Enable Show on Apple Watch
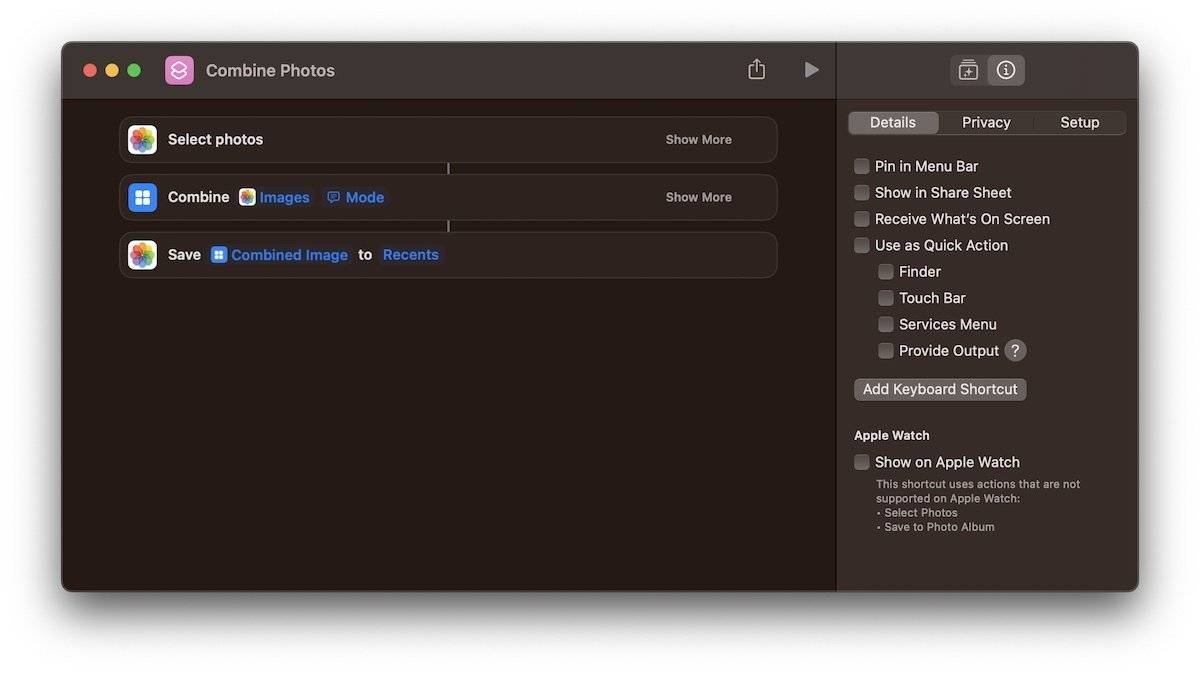 (861, 463)
